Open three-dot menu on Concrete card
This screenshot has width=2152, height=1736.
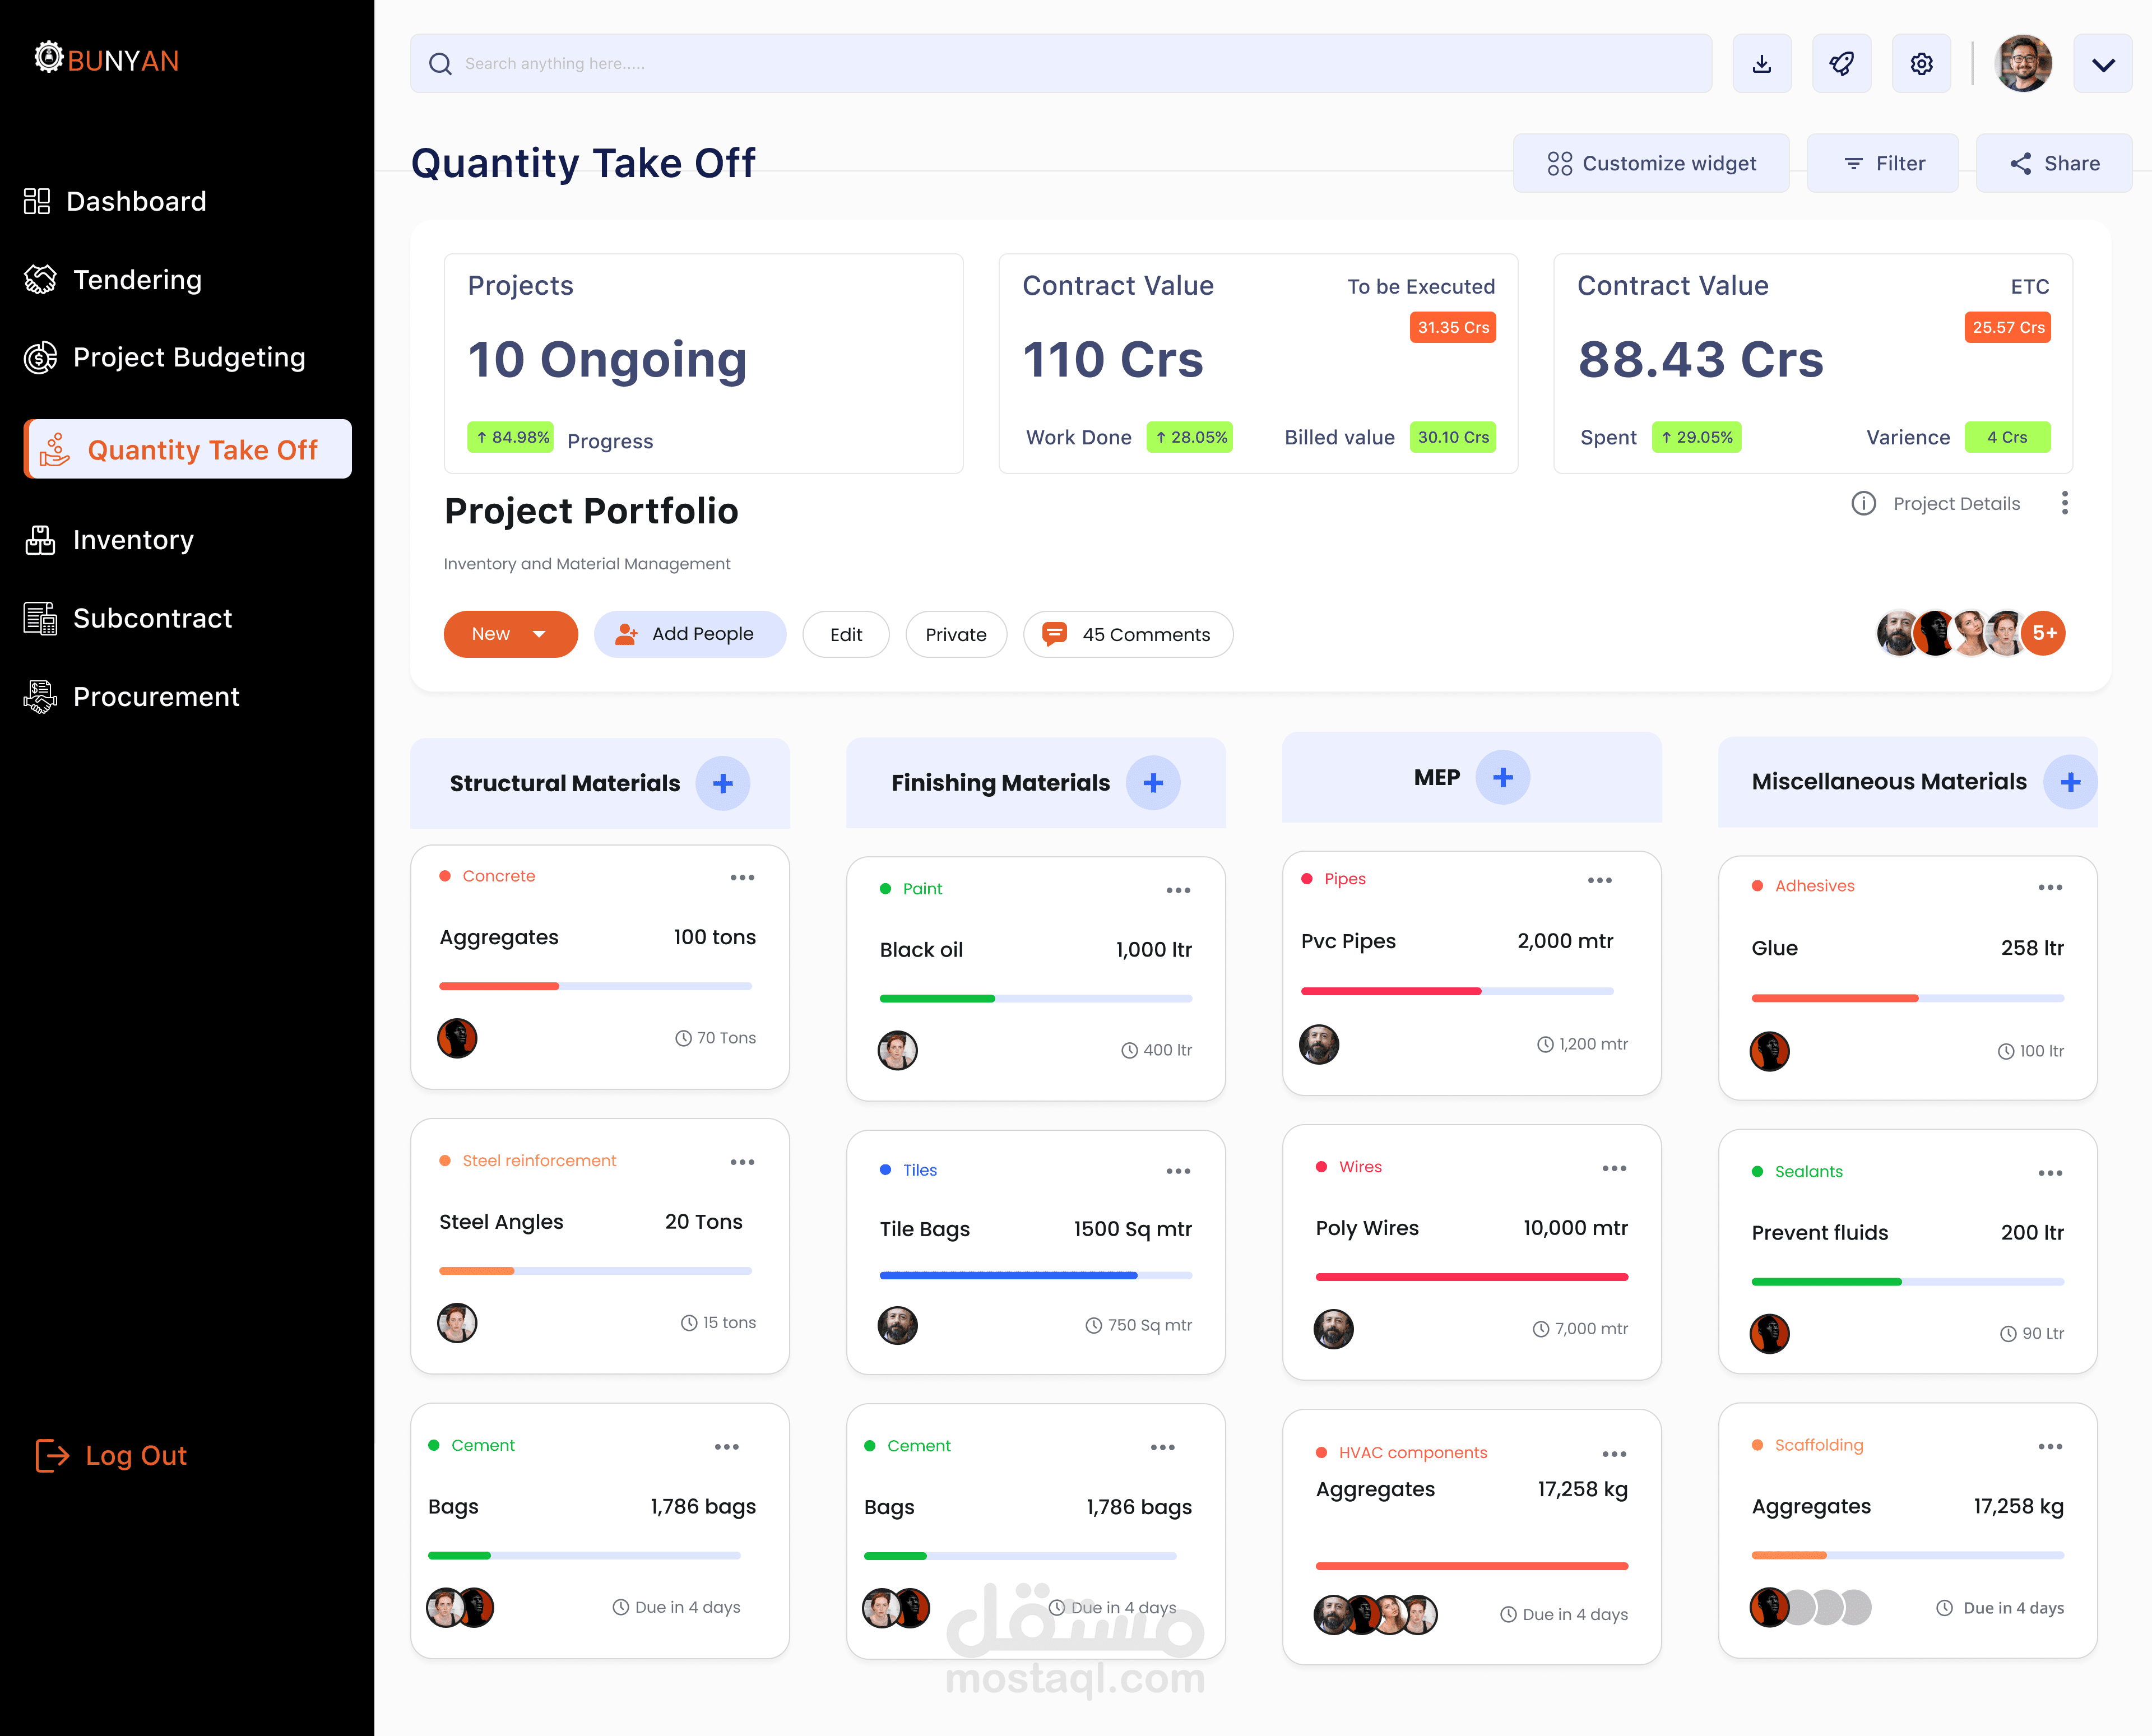[742, 877]
